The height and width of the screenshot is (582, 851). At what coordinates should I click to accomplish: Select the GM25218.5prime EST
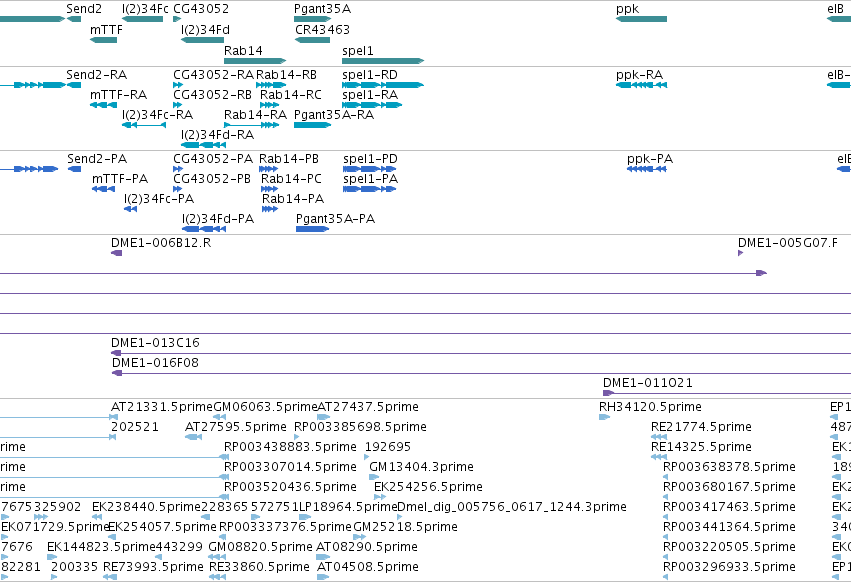click(359, 537)
